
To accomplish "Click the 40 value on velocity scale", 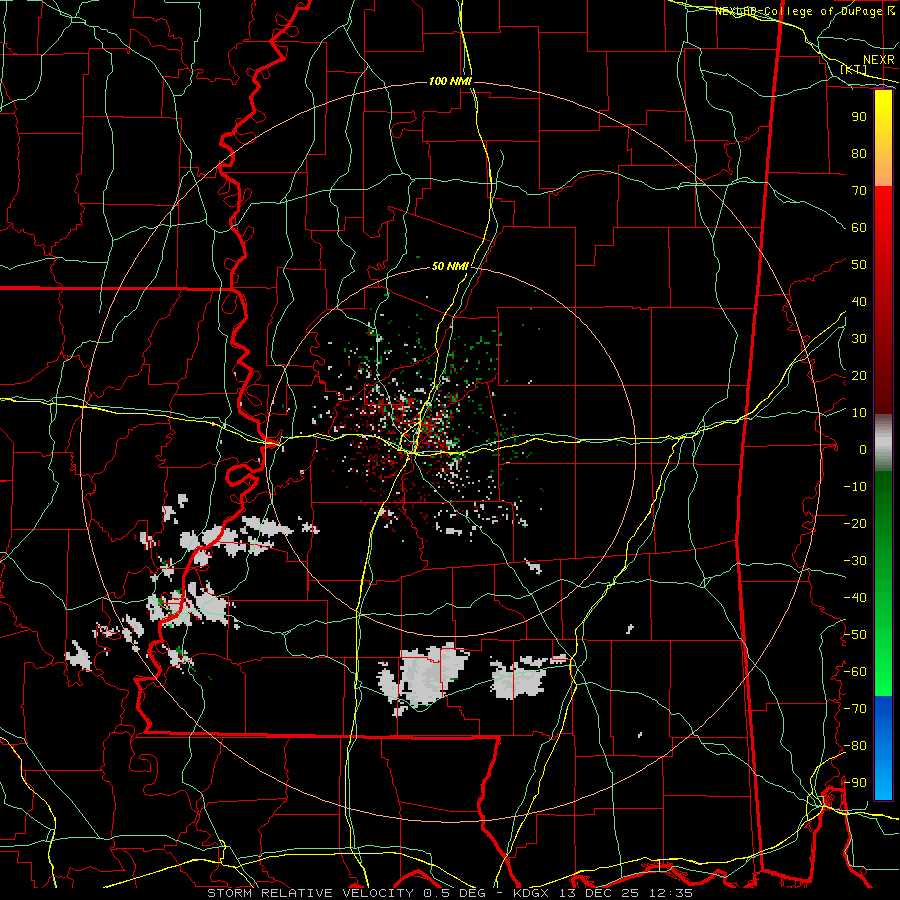I will 859,301.
